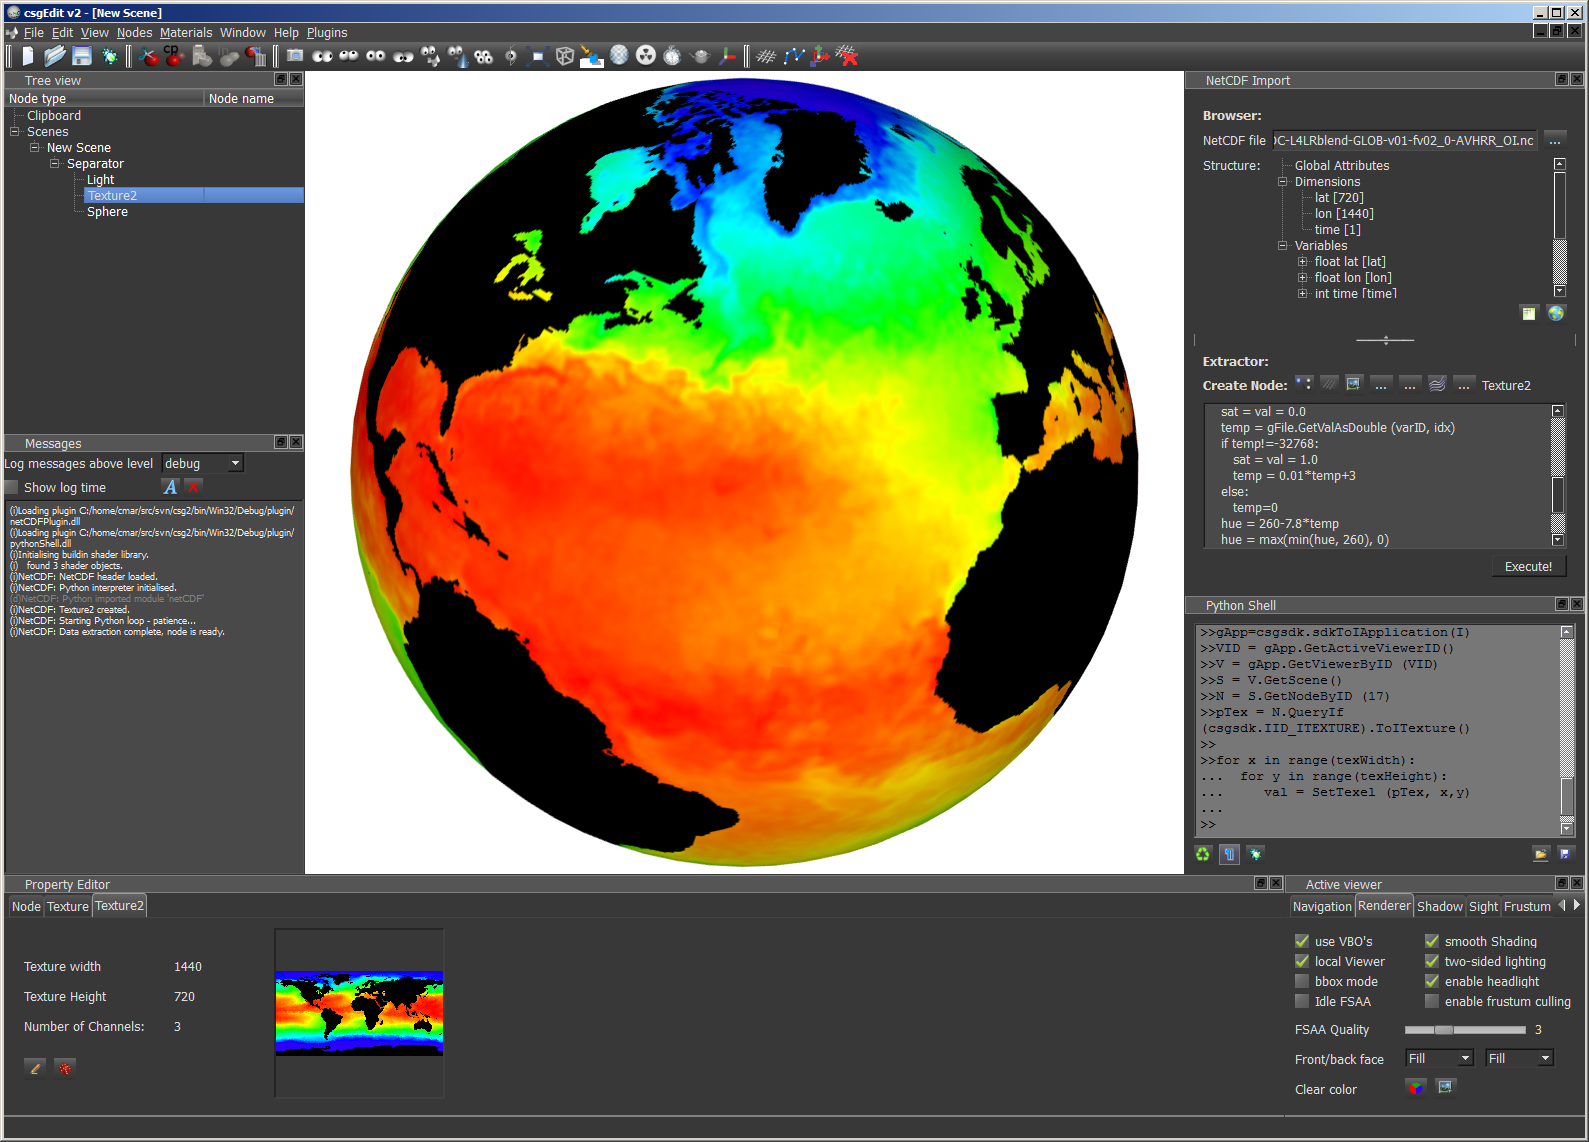Switch to the Shadow tab
The width and height of the screenshot is (1589, 1142).
[x=1439, y=906]
